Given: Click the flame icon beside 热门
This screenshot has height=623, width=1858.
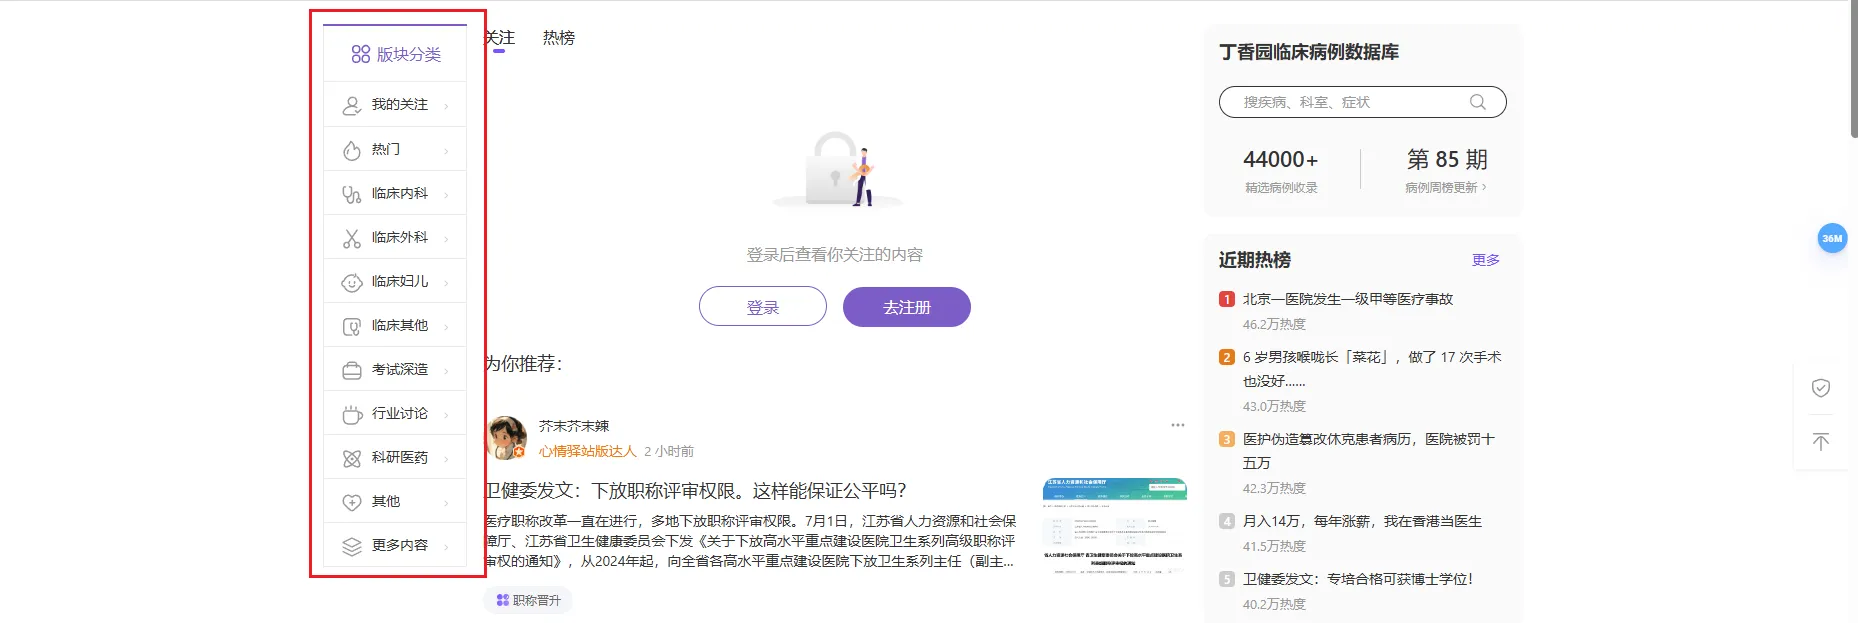Looking at the screenshot, I should click(351, 150).
